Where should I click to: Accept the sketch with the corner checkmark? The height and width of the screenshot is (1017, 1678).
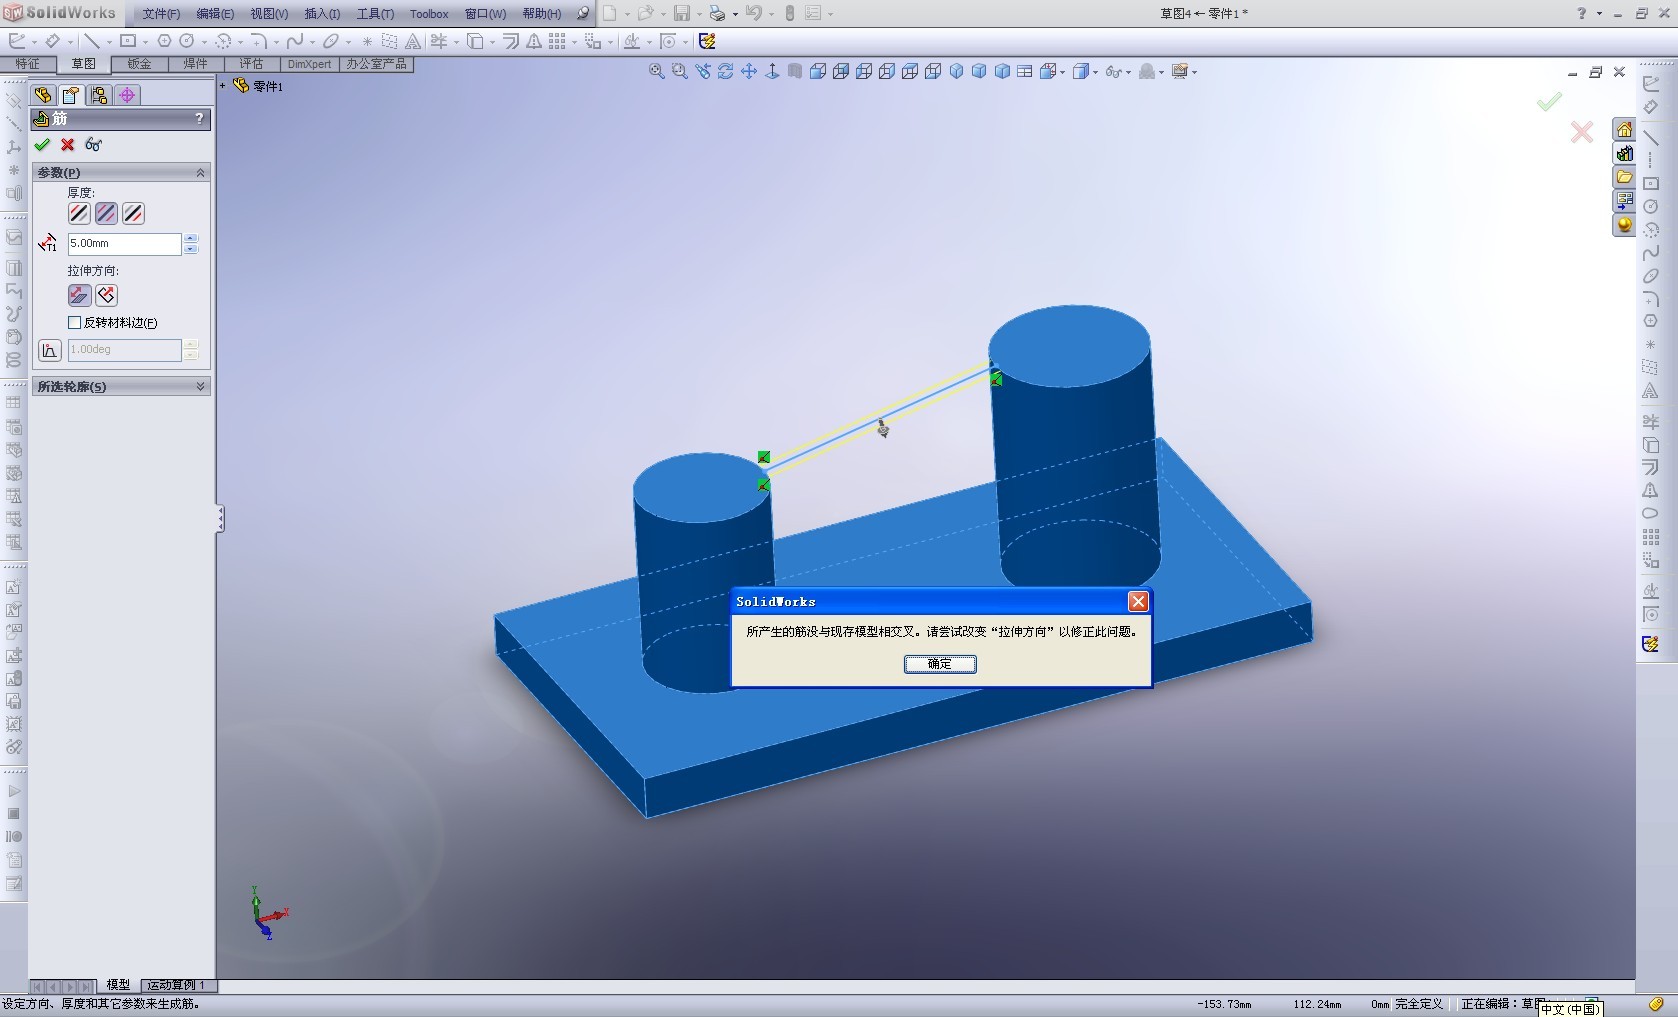pos(1549,101)
